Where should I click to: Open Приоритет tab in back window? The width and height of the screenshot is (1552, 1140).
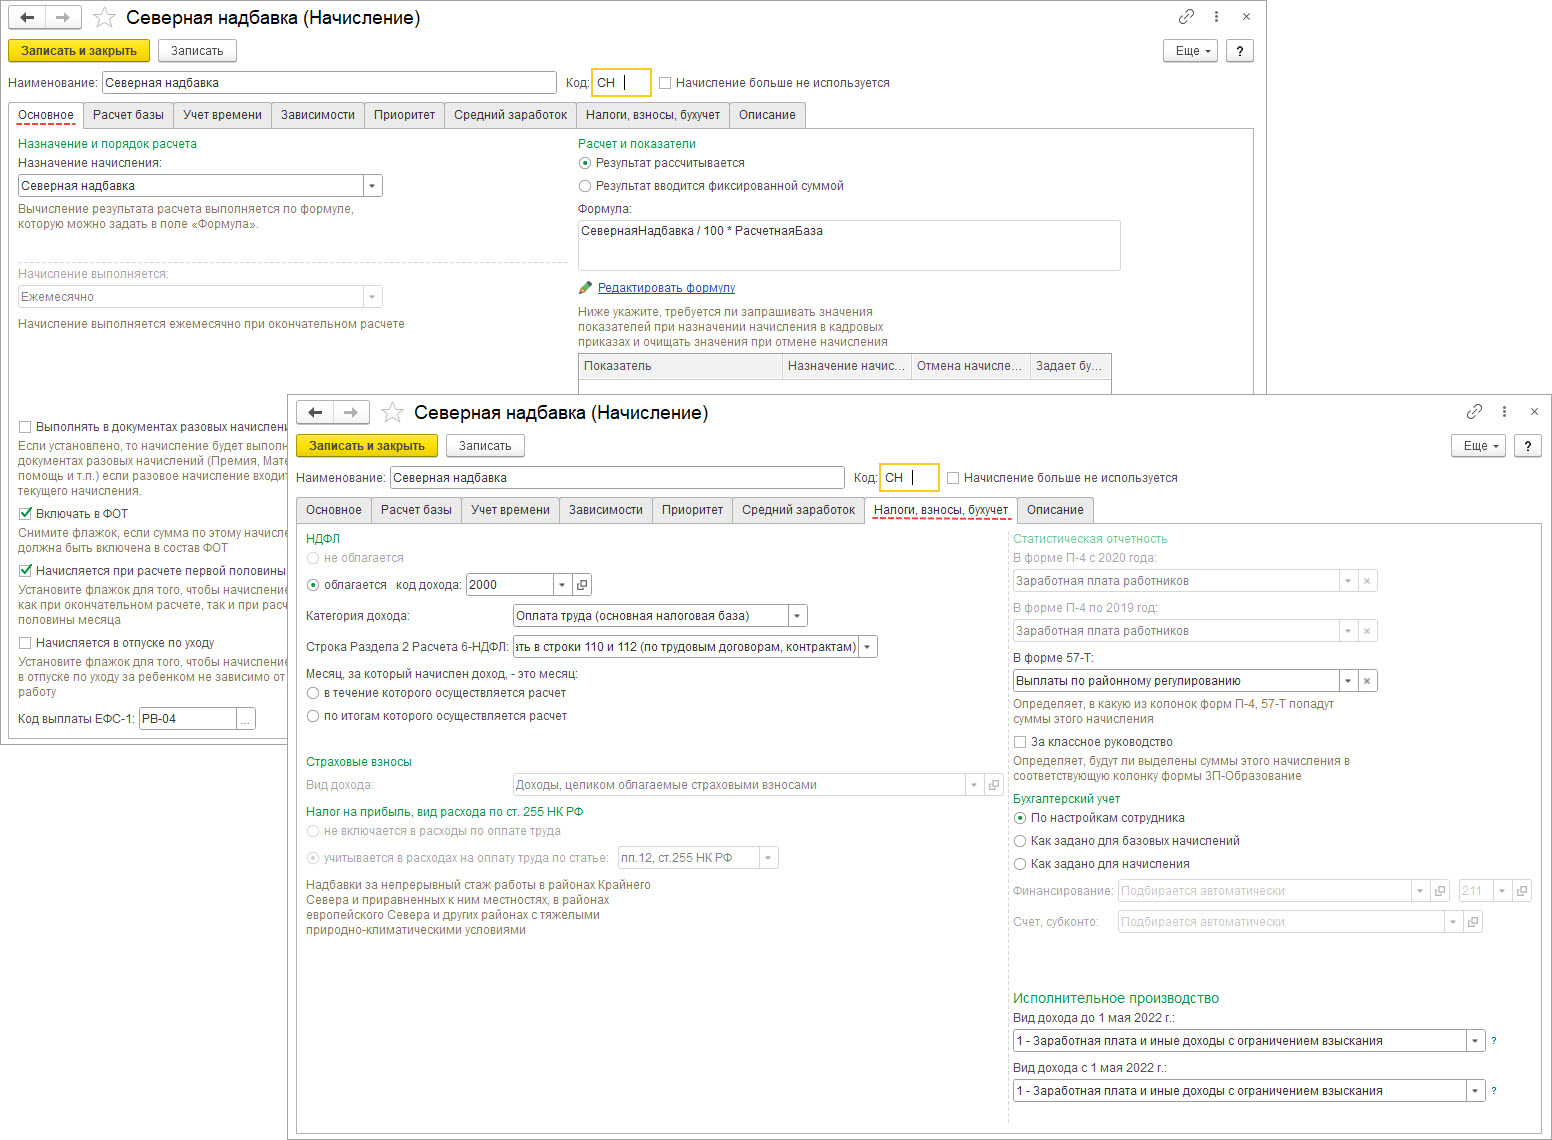tap(404, 115)
